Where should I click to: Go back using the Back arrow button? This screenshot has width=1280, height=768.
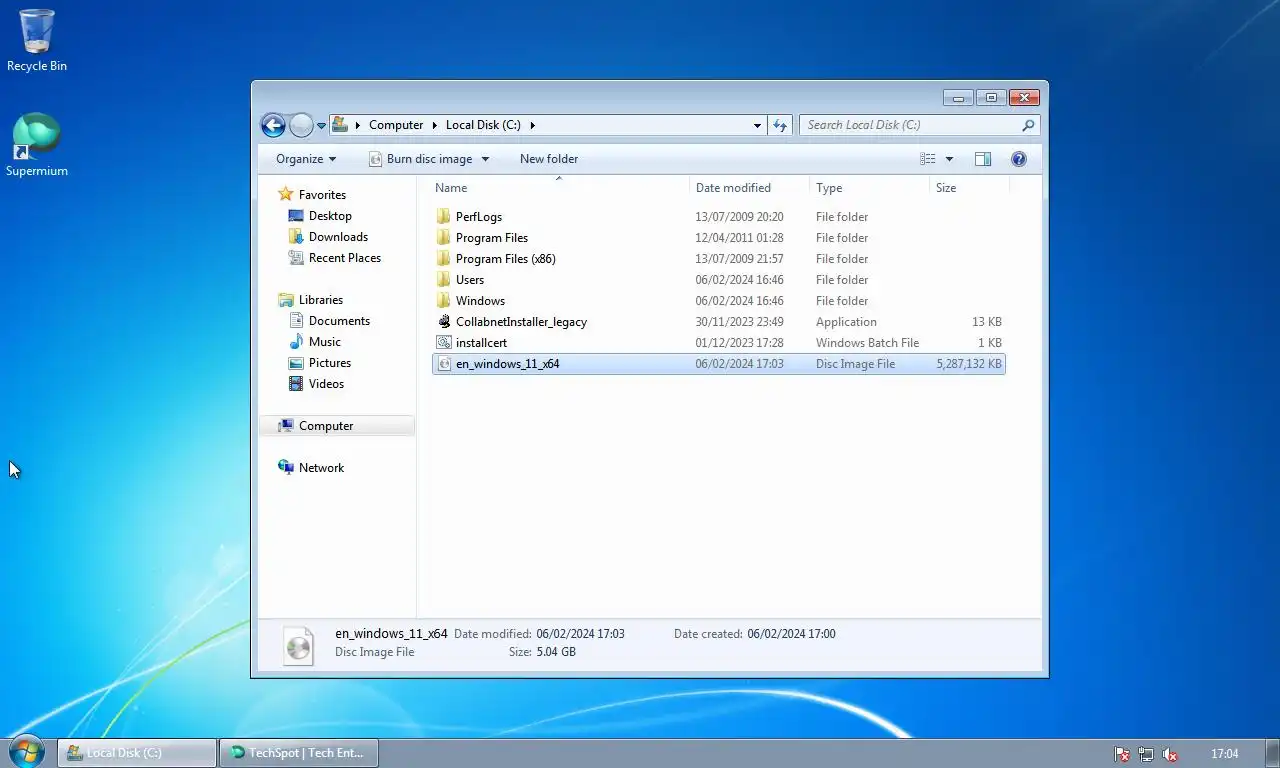click(x=273, y=125)
